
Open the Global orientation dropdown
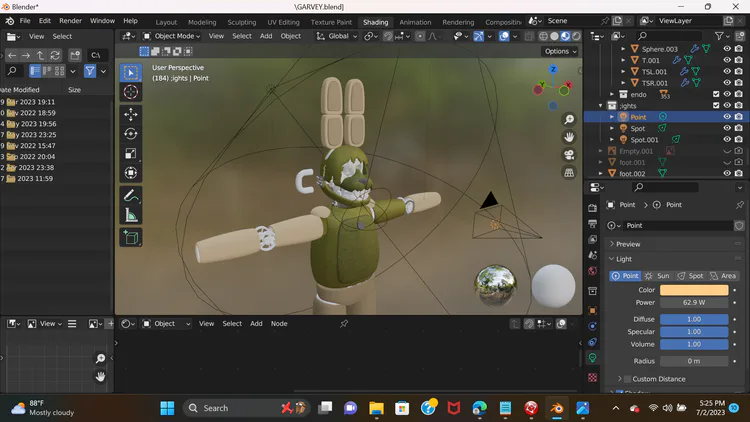click(337, 36)
